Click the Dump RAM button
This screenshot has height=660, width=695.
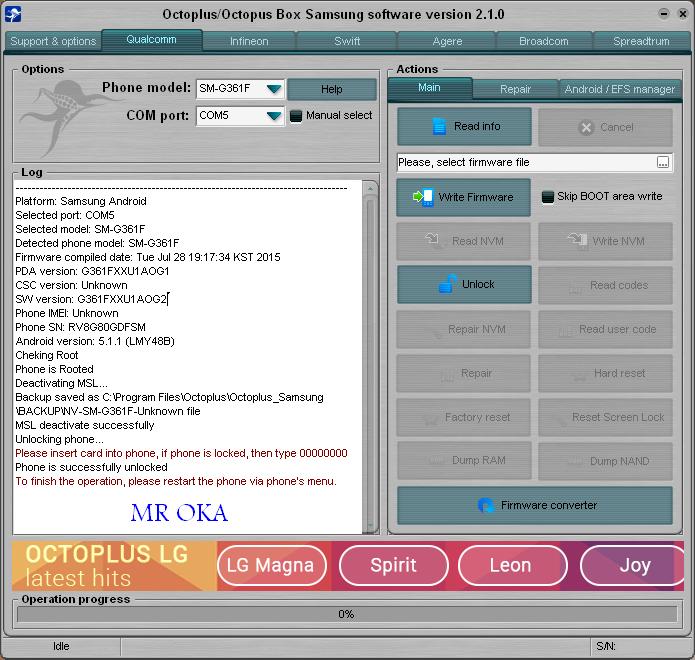(x=464, y=461)
